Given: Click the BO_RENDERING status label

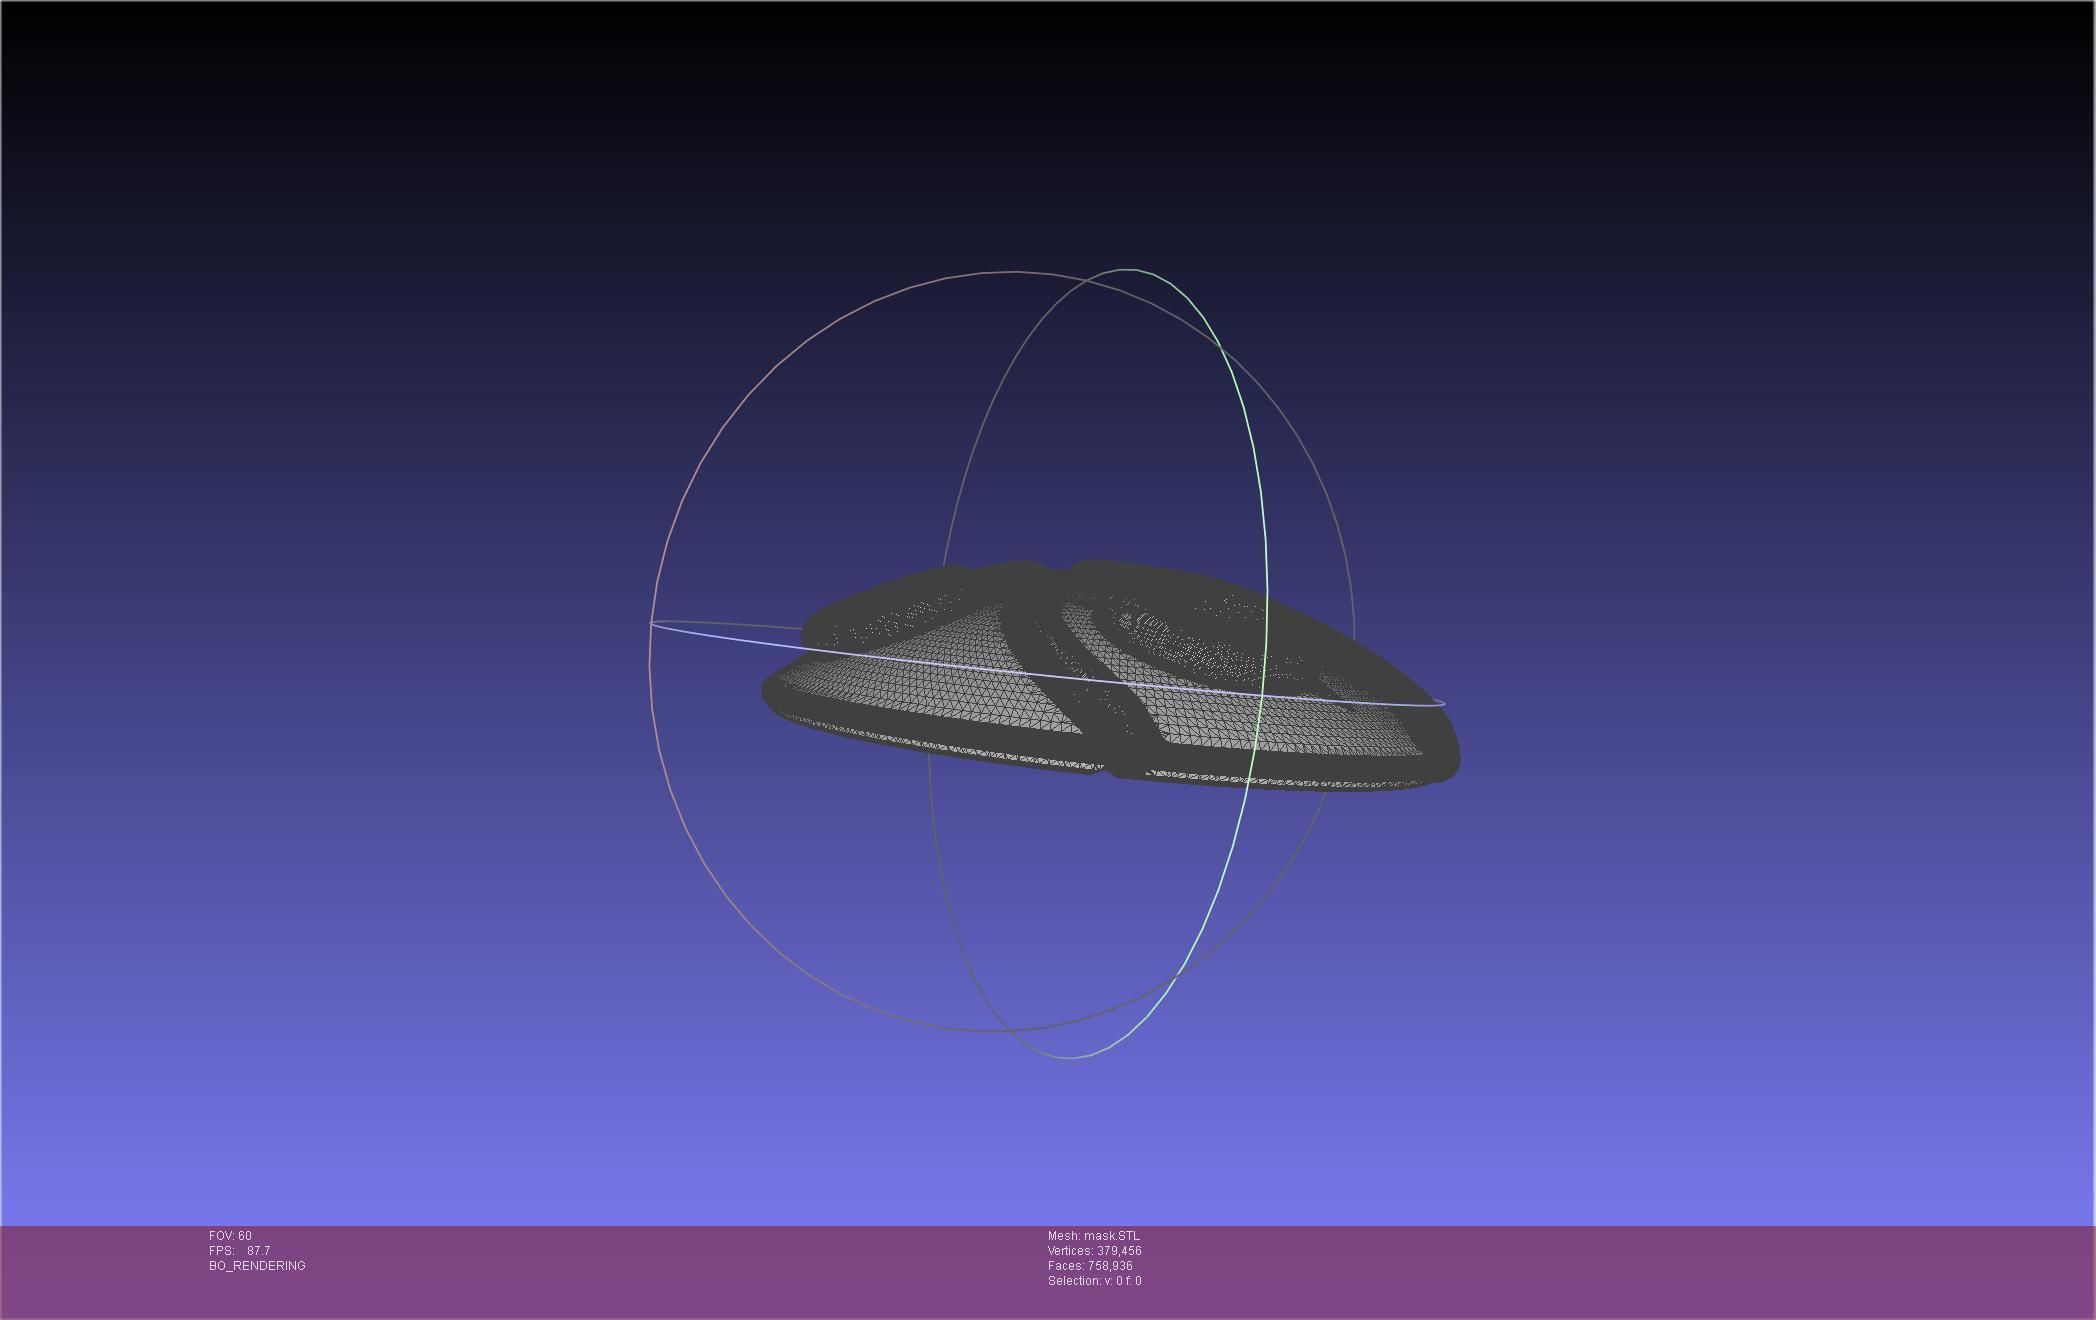Looking at the screenshot, I should tap(257, 1266).
